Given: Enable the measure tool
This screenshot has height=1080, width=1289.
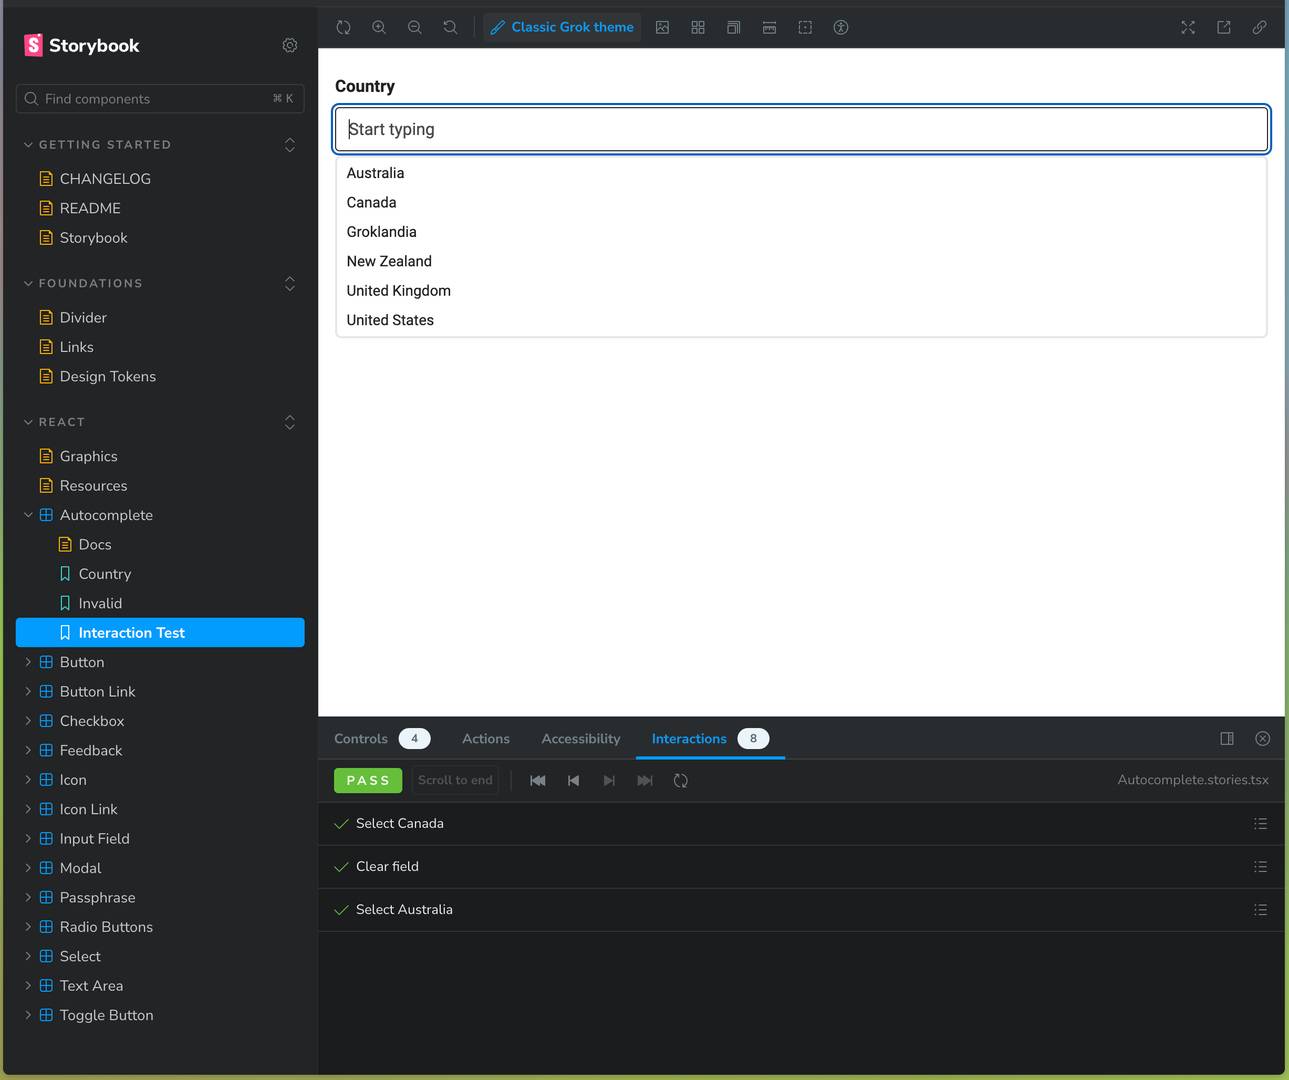Looking at the screenshot, I should 769,27.
